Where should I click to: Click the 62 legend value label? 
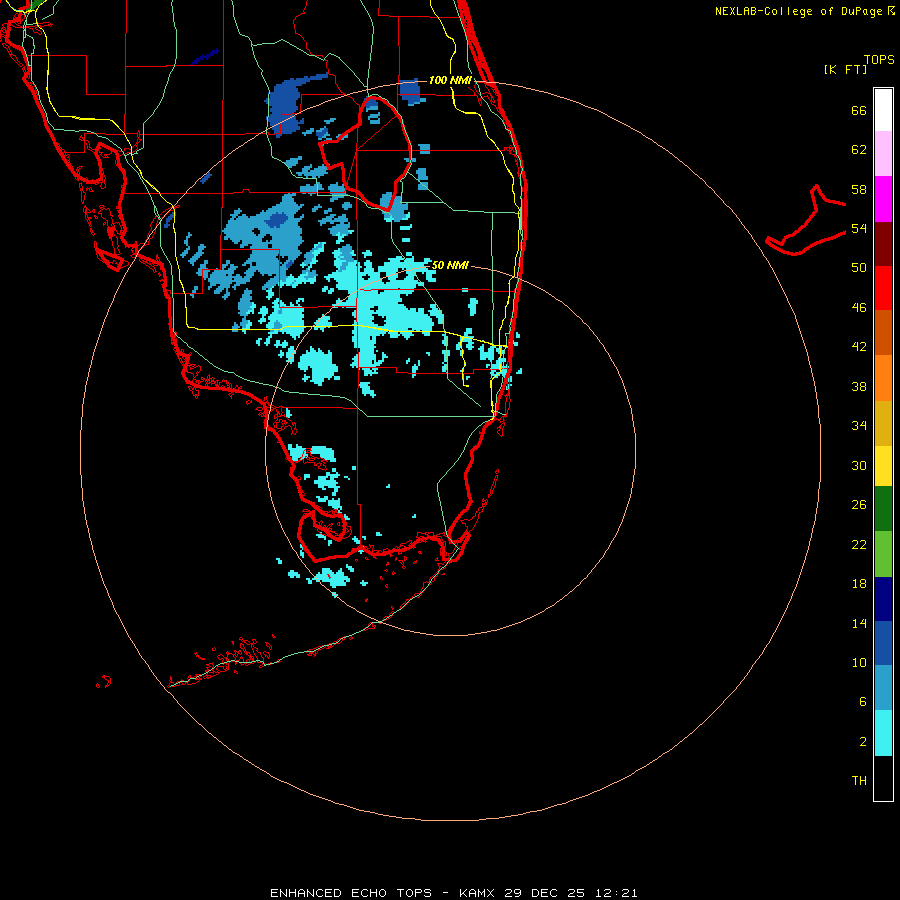point(859,150)
